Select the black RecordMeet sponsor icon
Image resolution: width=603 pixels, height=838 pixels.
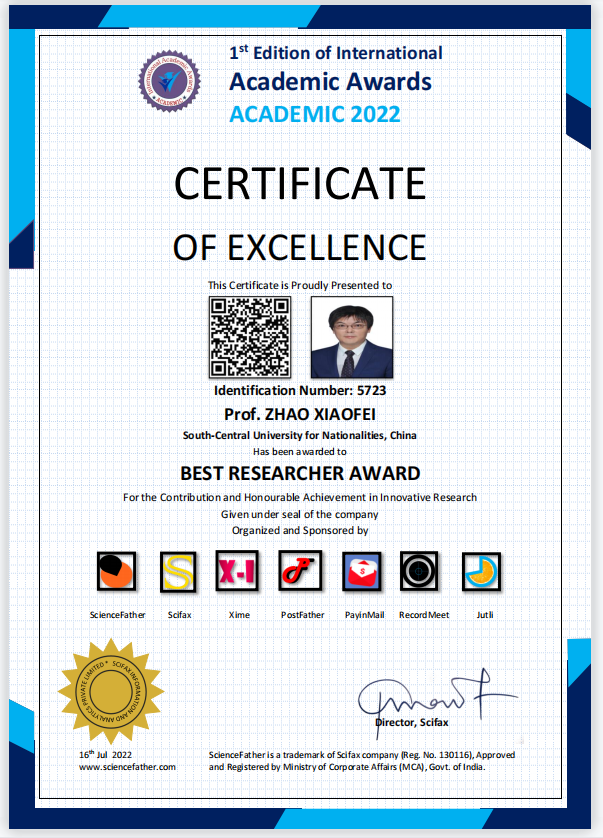pyautogui.click(x=420, y=571)
